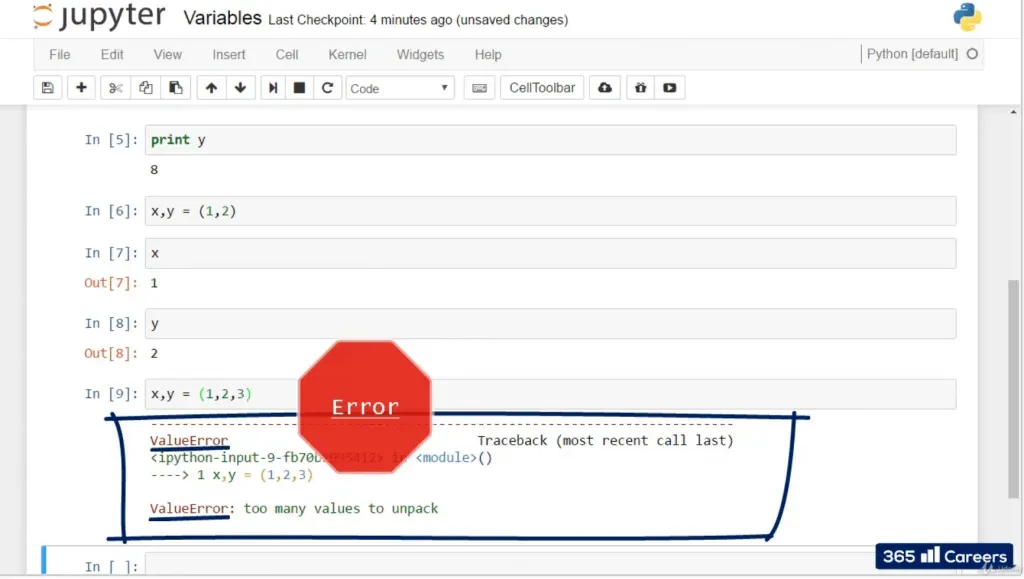Open the command palette keyboard icon

pyautogui.click(x=480, y=88)
